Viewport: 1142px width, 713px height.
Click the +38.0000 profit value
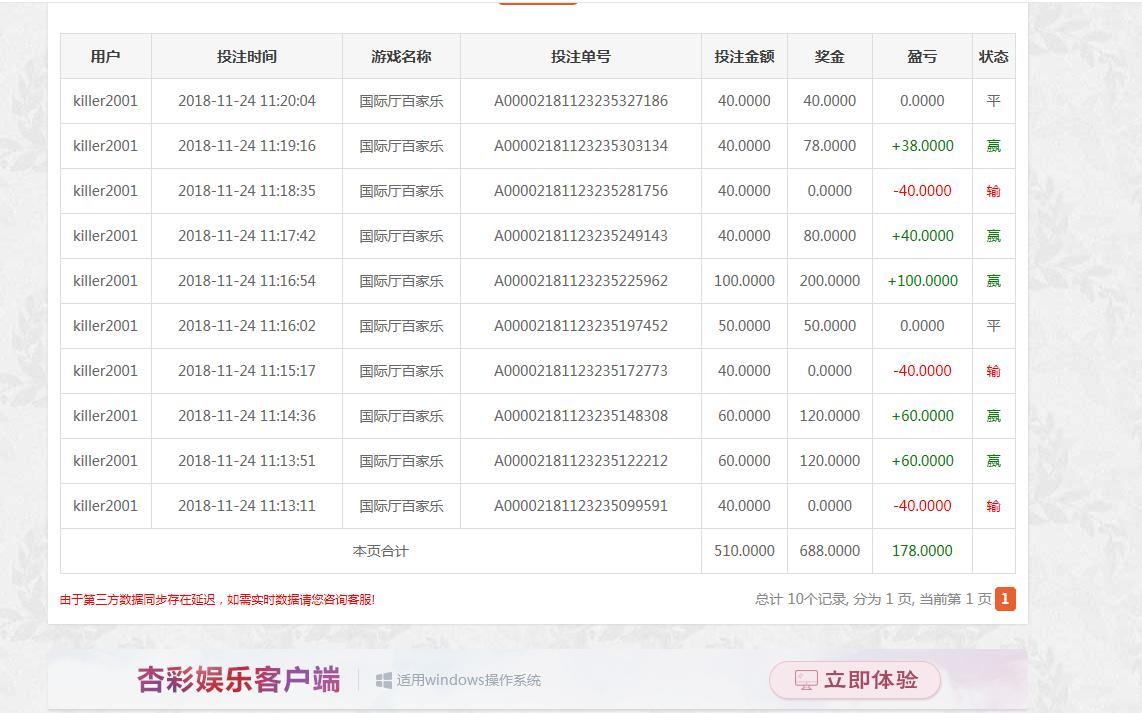(x=922, y=146)
